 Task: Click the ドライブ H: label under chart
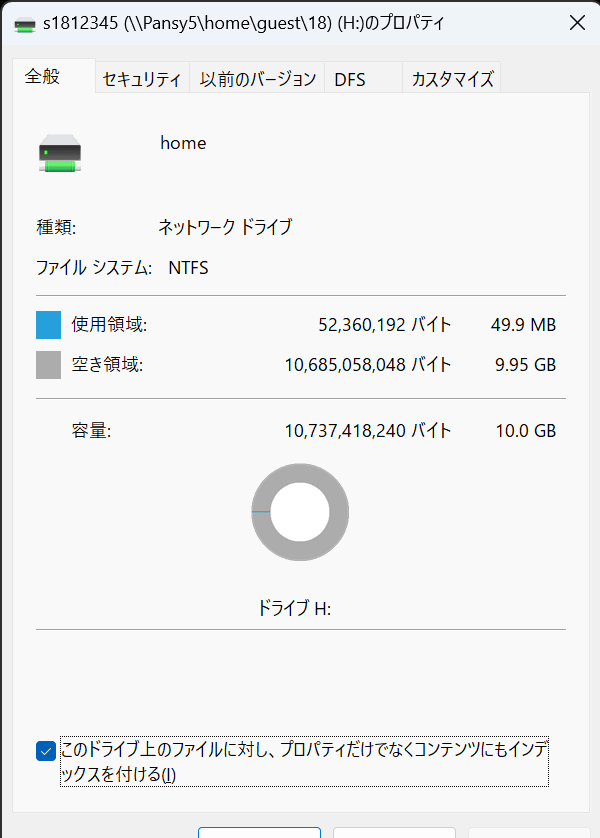click(x=294, y=608)
